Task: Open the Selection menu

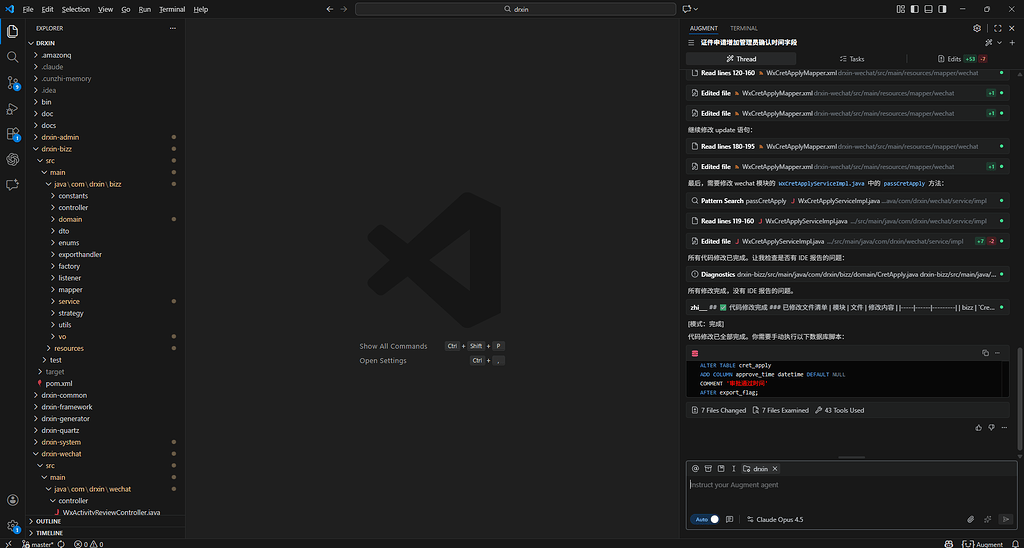Action: [76, 9]
